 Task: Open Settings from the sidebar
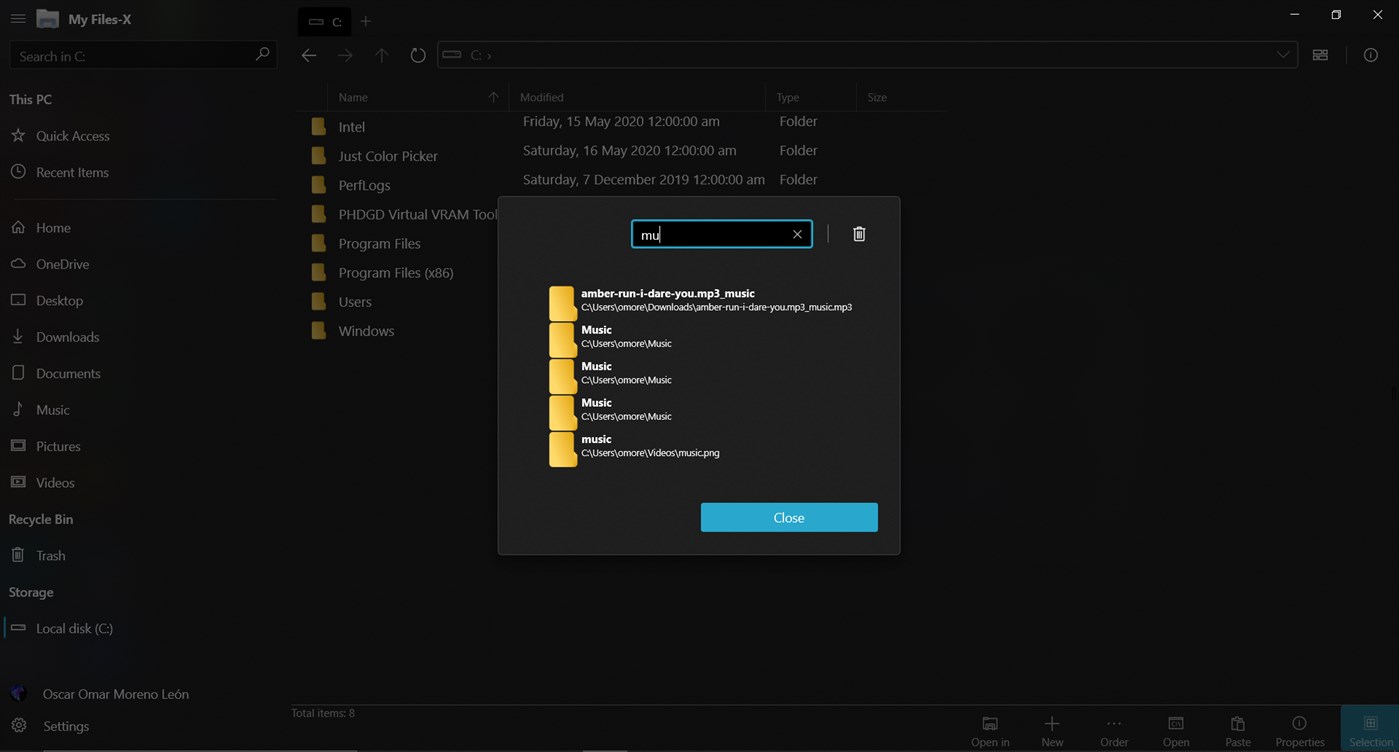click(65, 726)
